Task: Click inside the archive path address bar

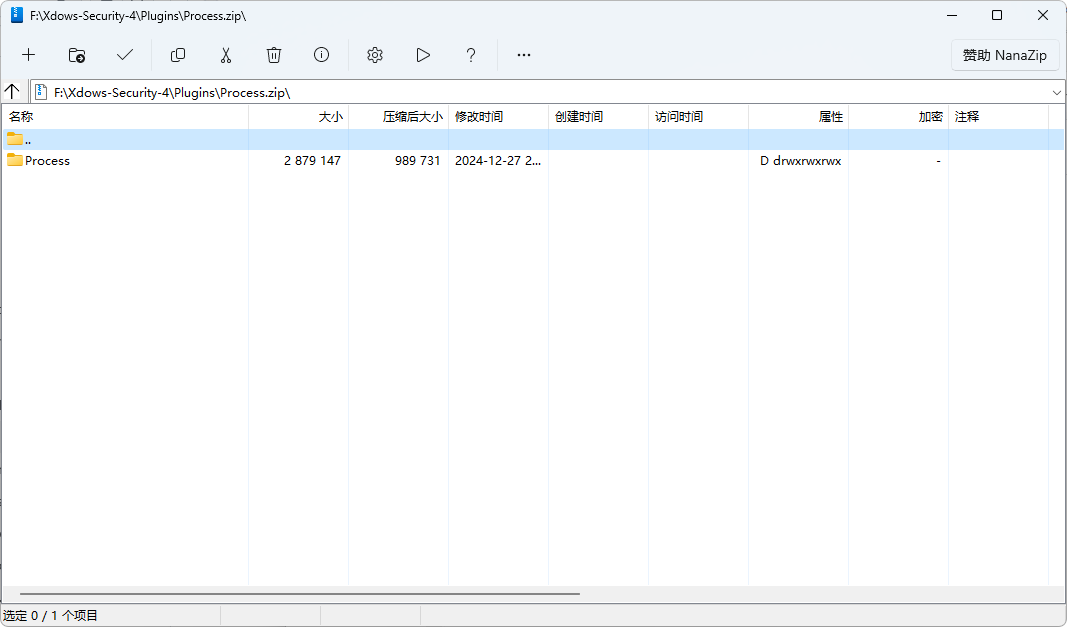Action: (x=400, y=91)
